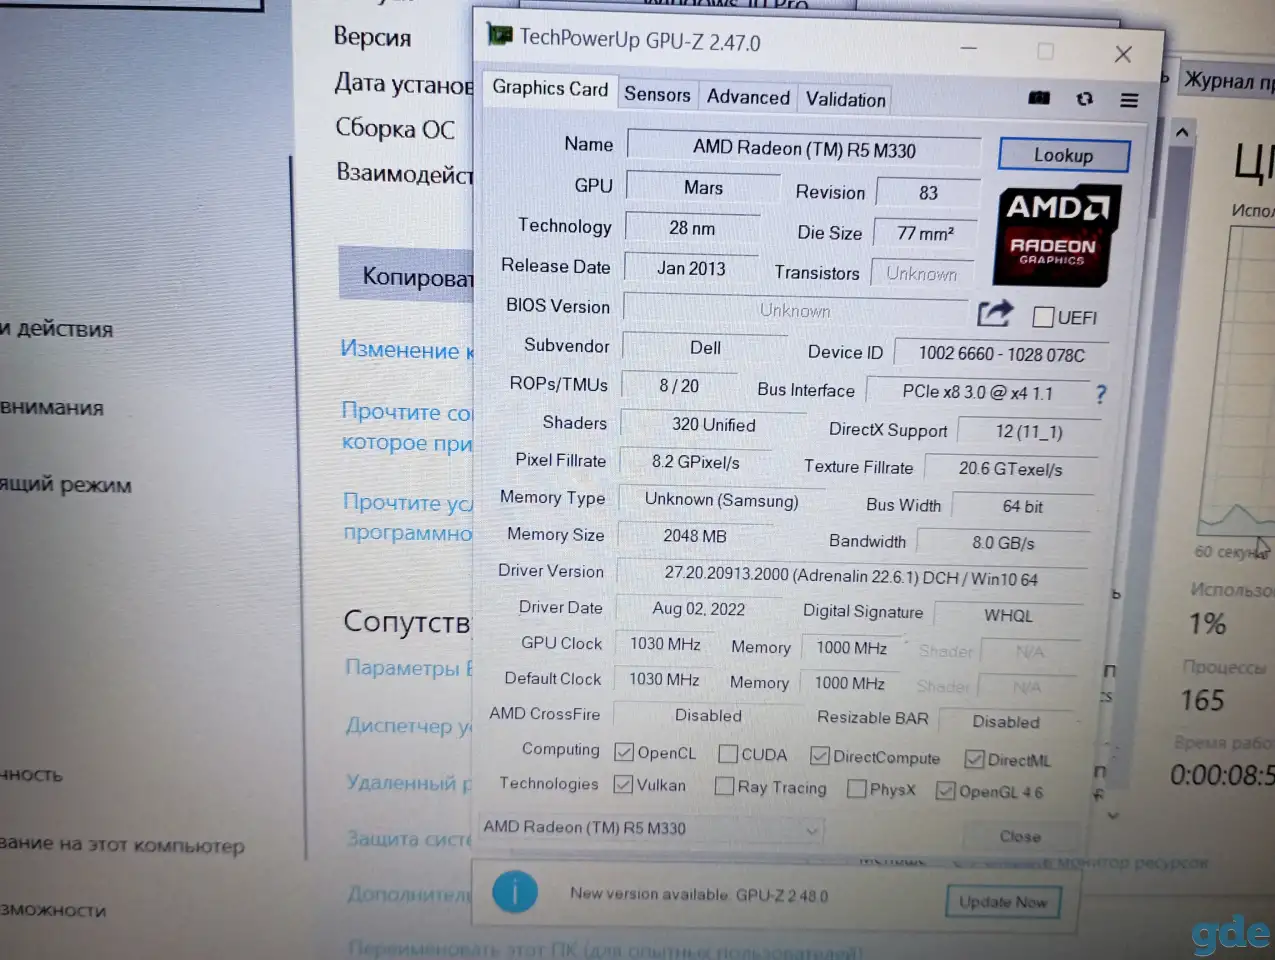Screen dimensions: 1275x960
Task: Click the blue info icon in update bar
Action: click(x=515, y=891)
